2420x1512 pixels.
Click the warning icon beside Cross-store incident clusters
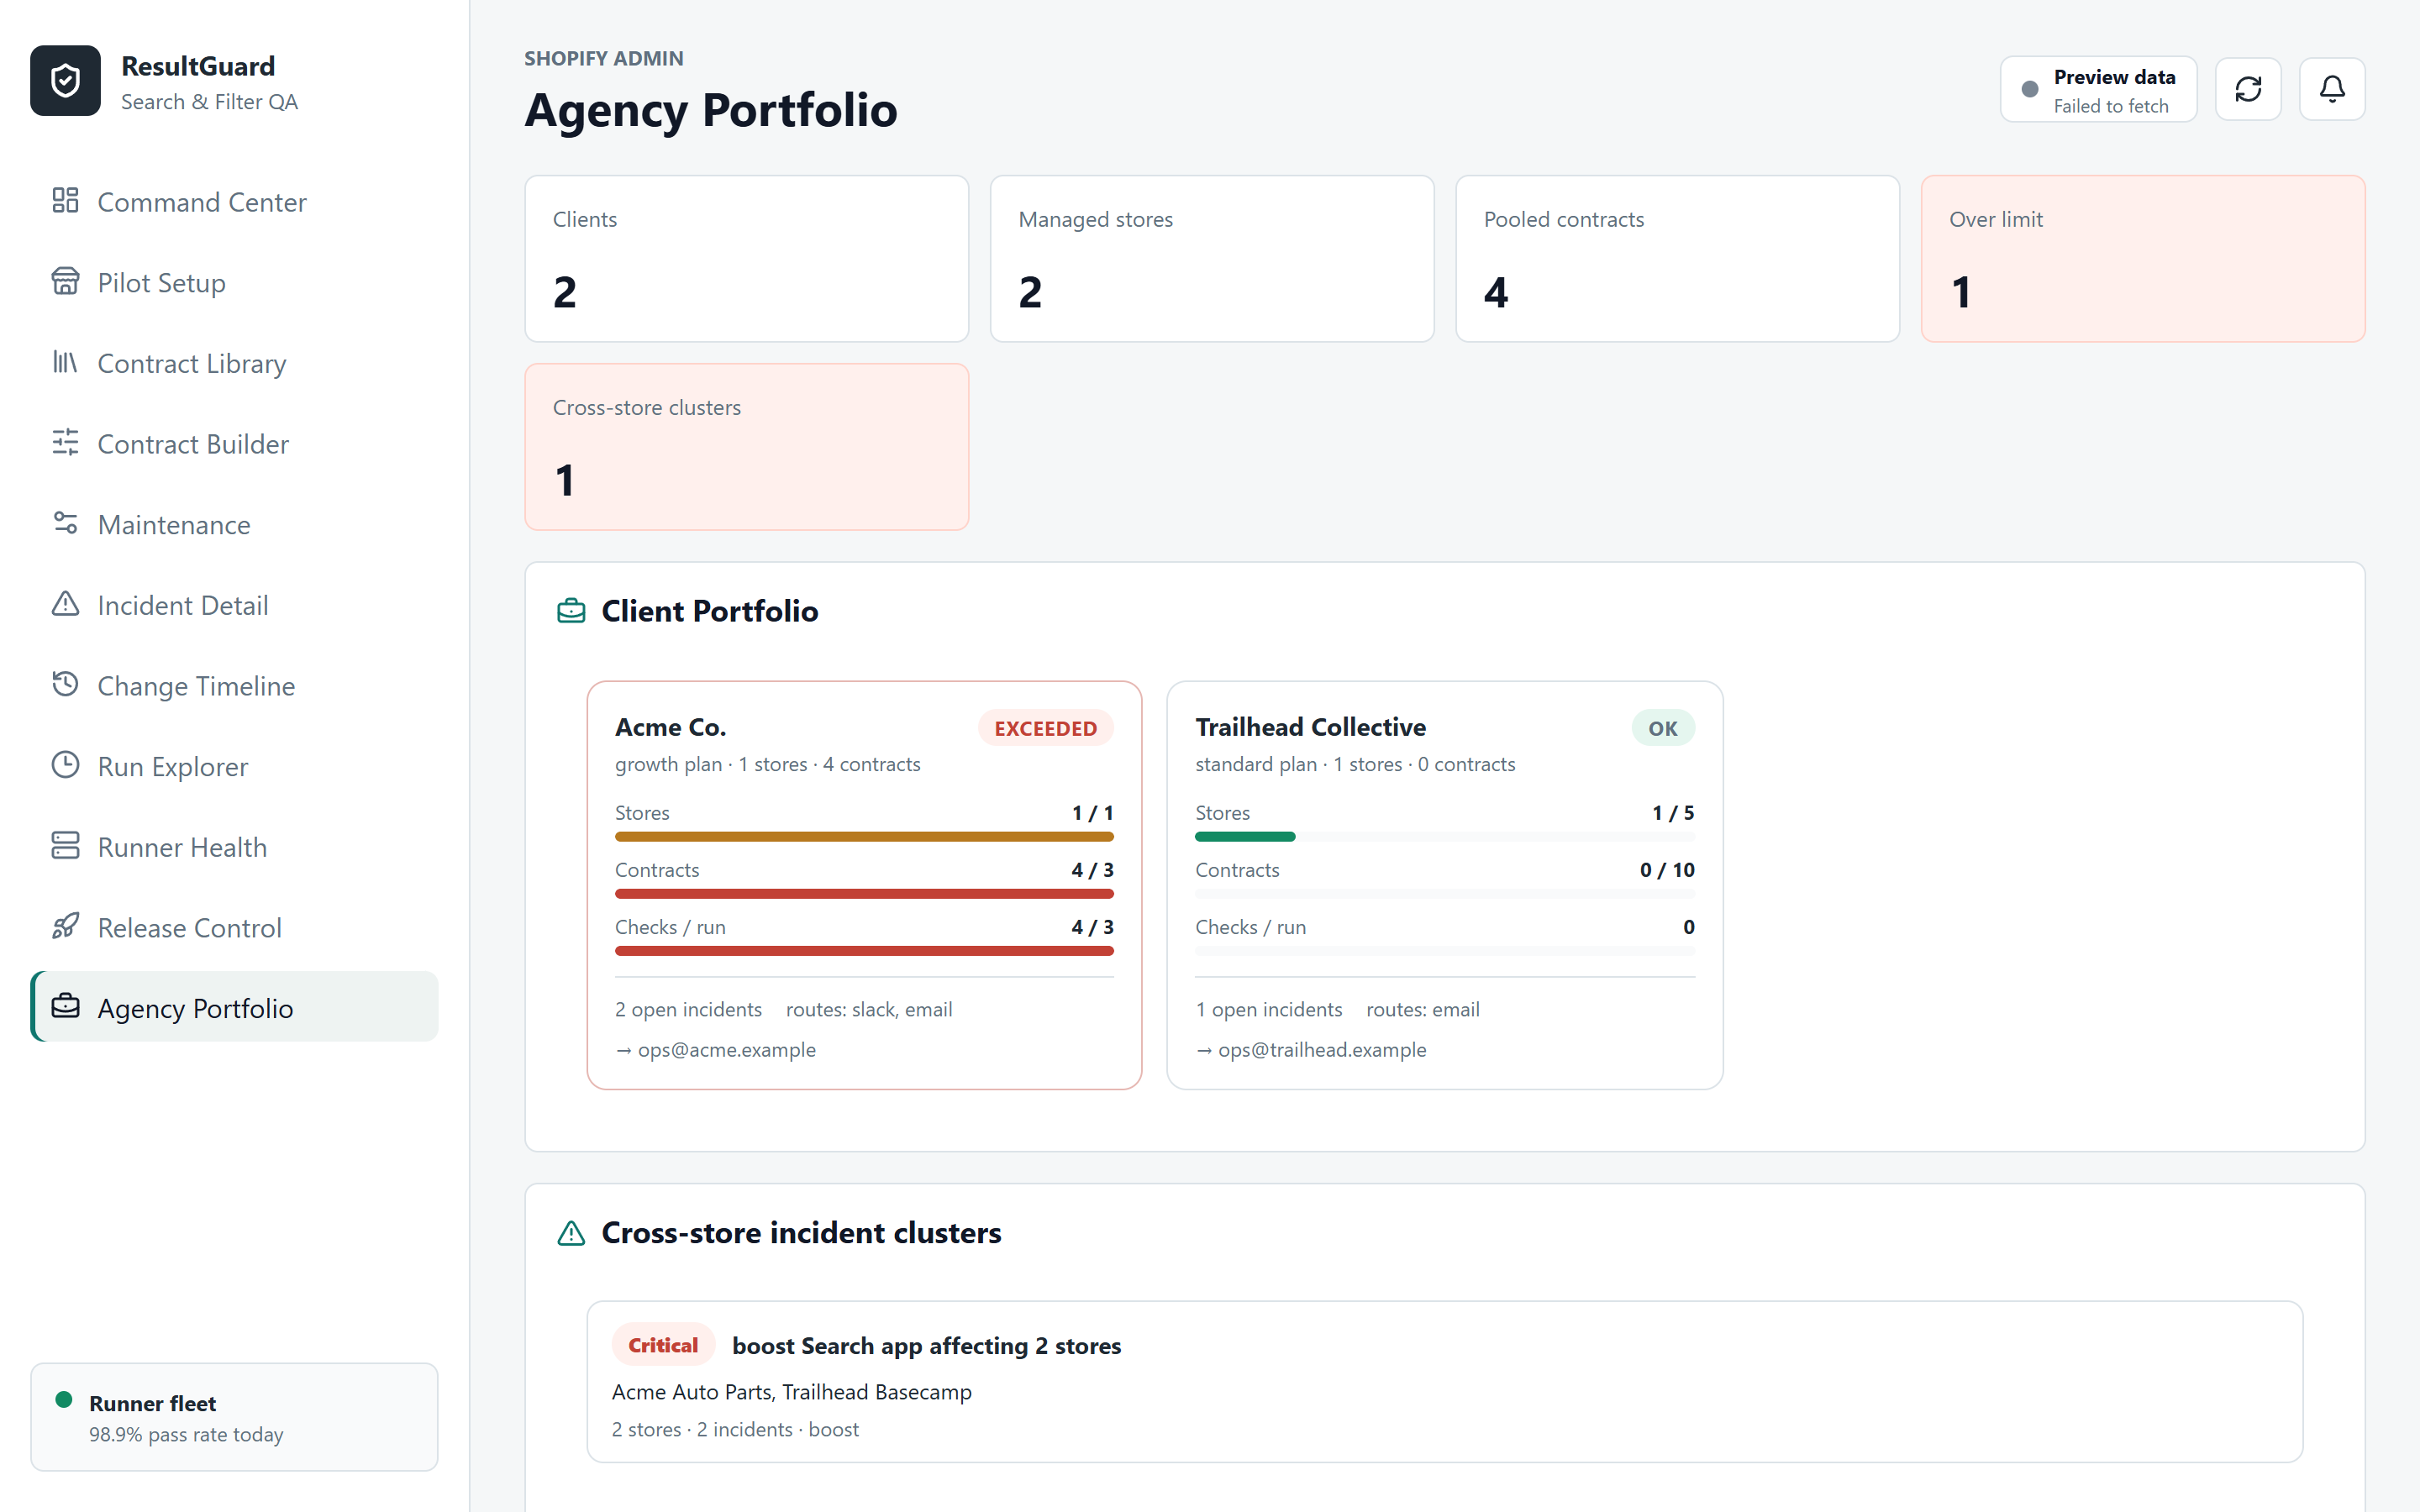[571, 1233]
